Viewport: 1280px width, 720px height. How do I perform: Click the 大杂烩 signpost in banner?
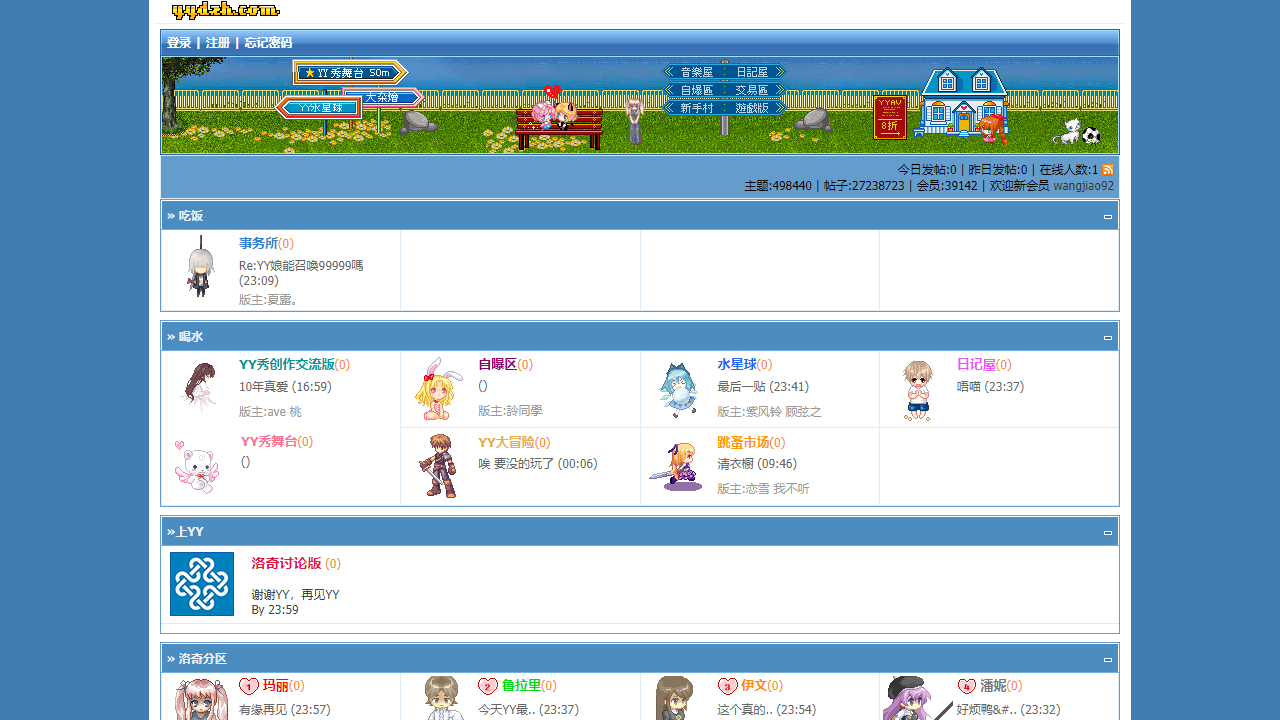pos(382,97)
